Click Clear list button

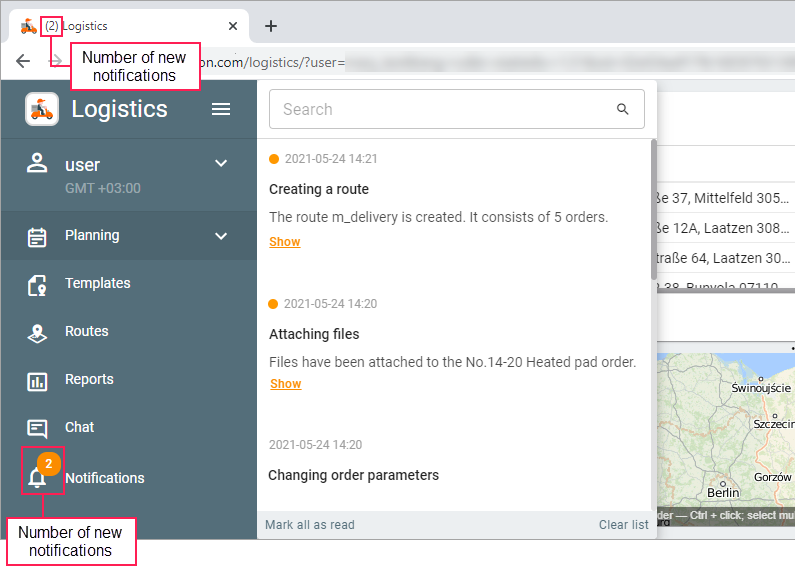(x=623, y=525)
